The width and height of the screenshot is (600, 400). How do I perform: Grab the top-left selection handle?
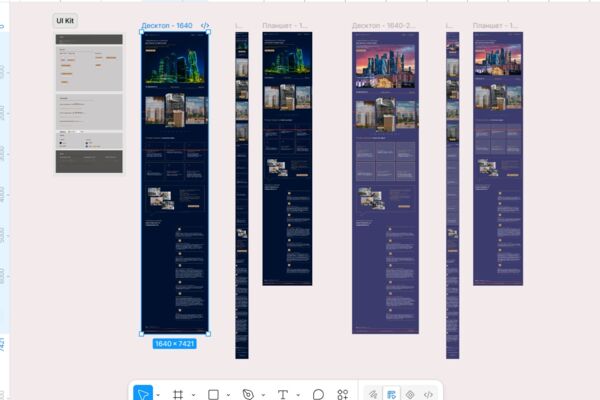(142, 32)
